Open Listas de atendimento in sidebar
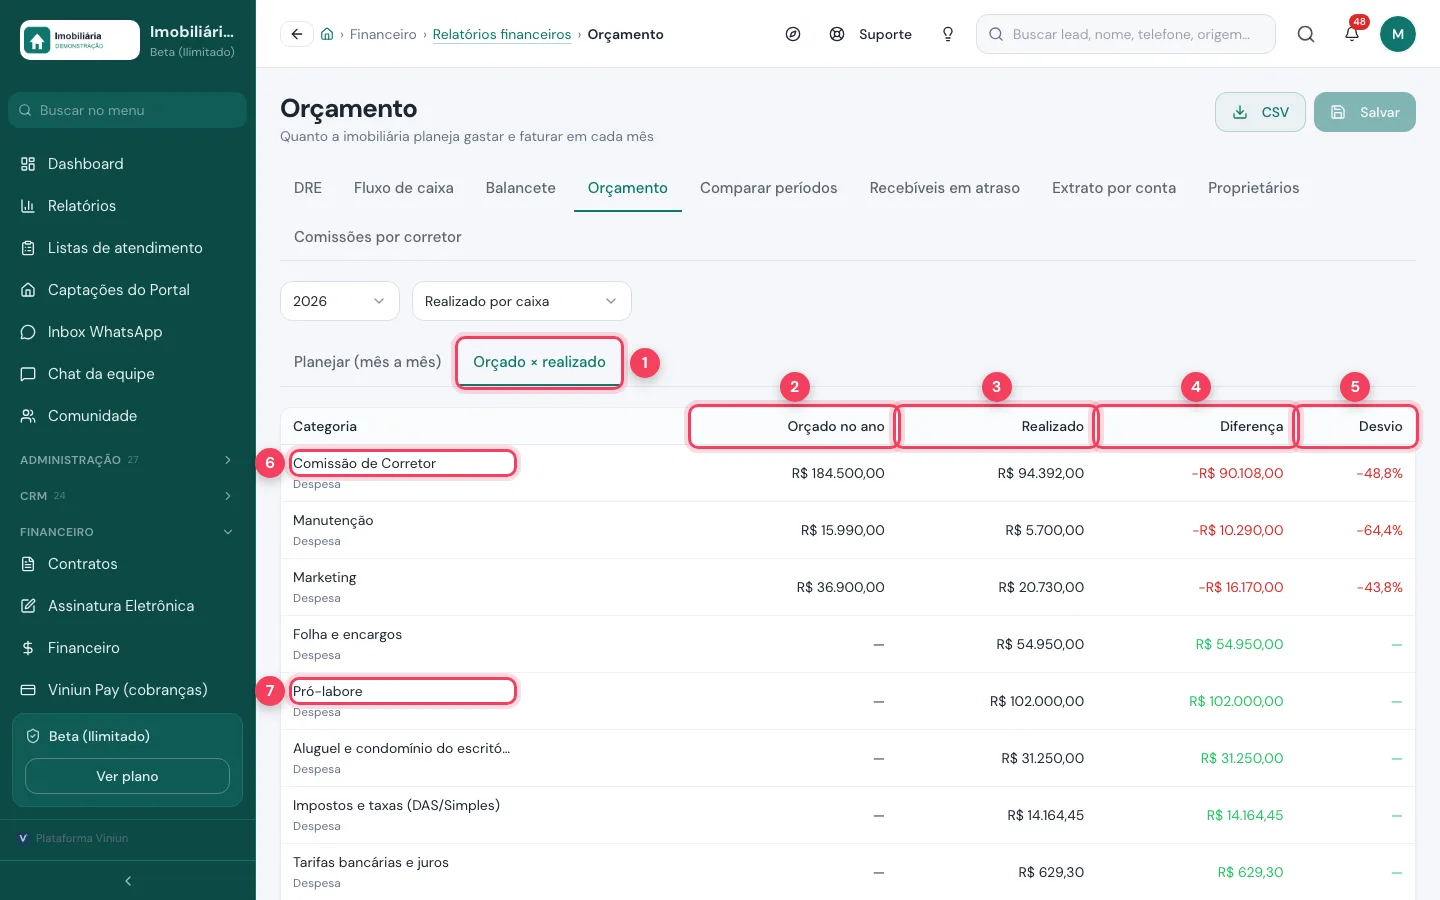The image size is (1440, 900). pos(128,248)
